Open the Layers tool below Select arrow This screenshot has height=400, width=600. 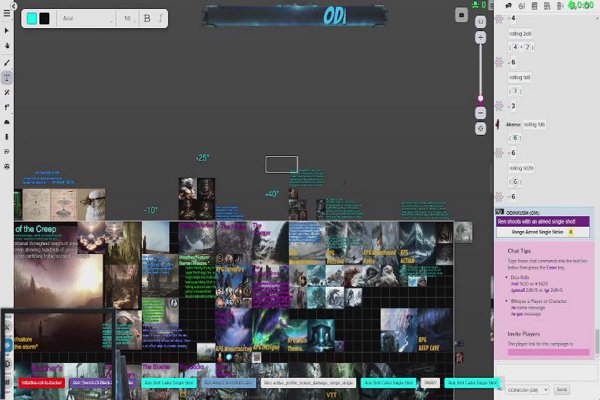pyautogui.click(x=7, y=46)
